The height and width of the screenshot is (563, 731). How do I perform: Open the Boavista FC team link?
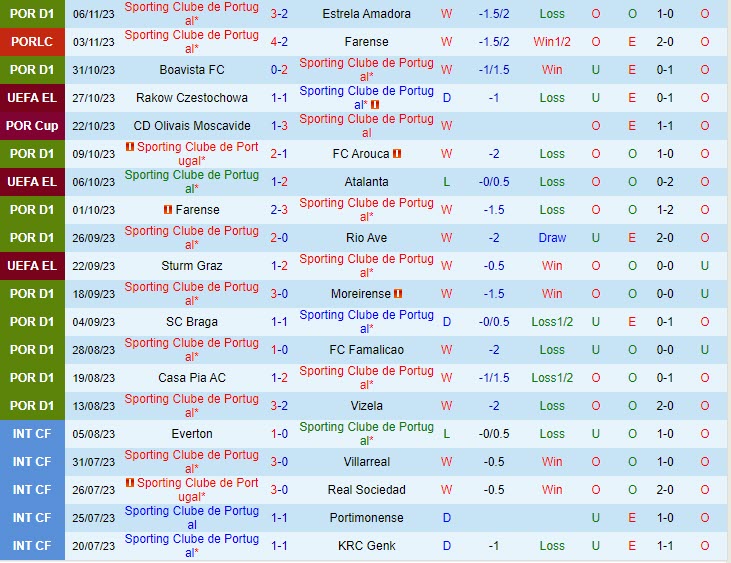pyautogui.click(x=192, y=70)
